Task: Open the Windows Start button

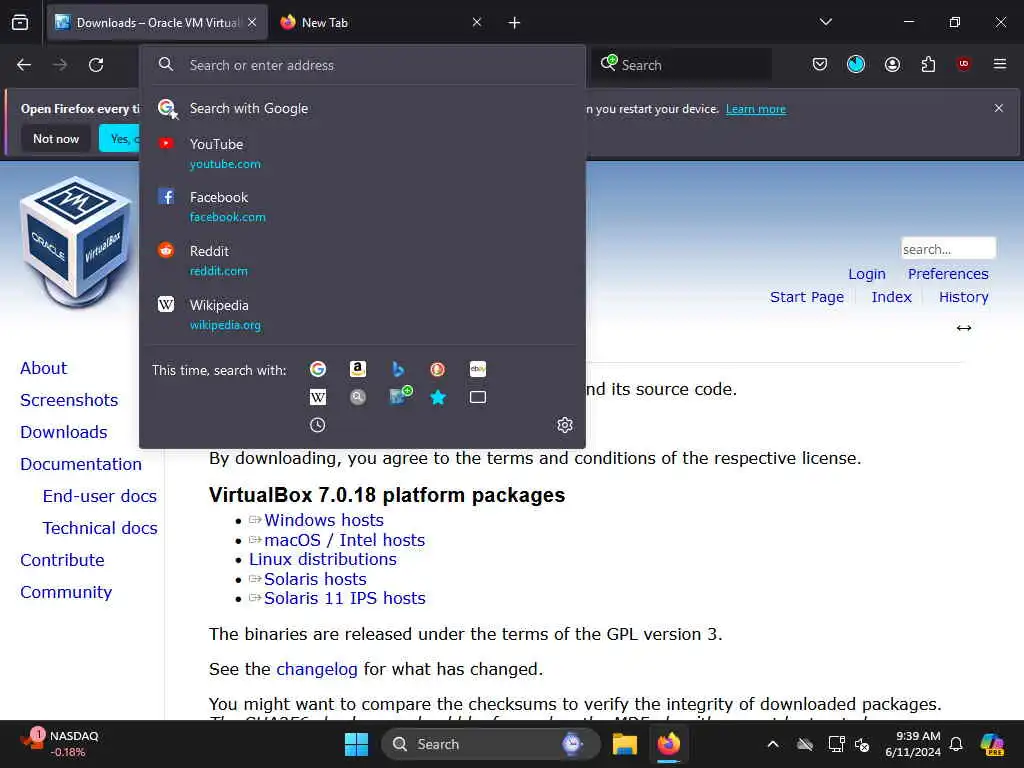Action: click(356, 744)
